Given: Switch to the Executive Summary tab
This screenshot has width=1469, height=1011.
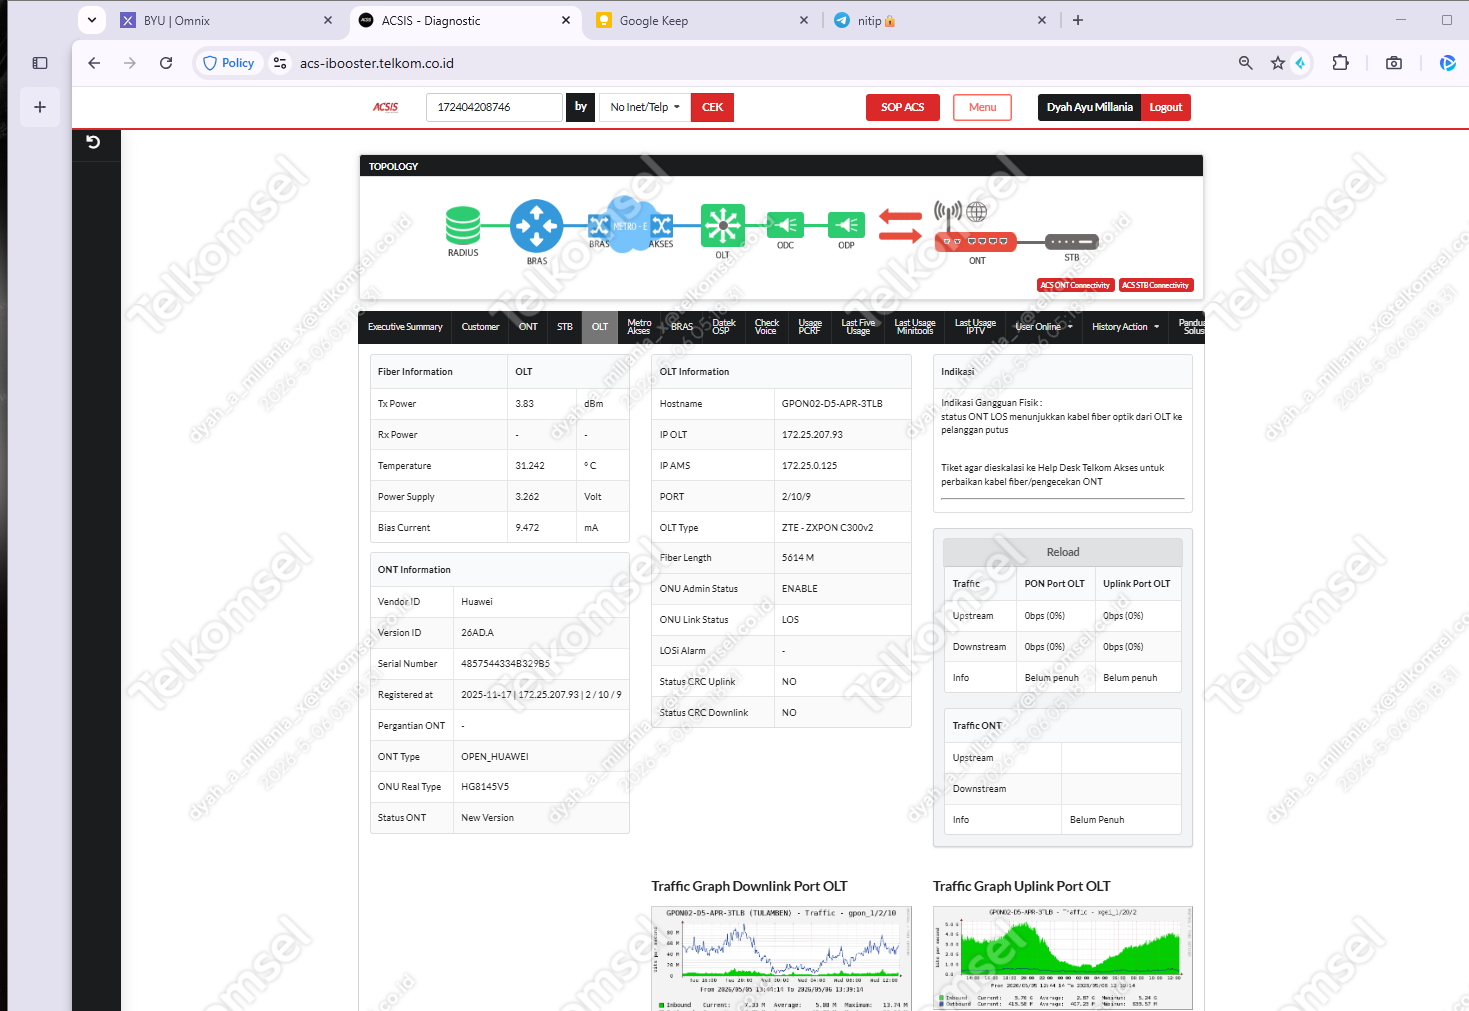Looking at the screenshot, I should [x=405, y=327].
